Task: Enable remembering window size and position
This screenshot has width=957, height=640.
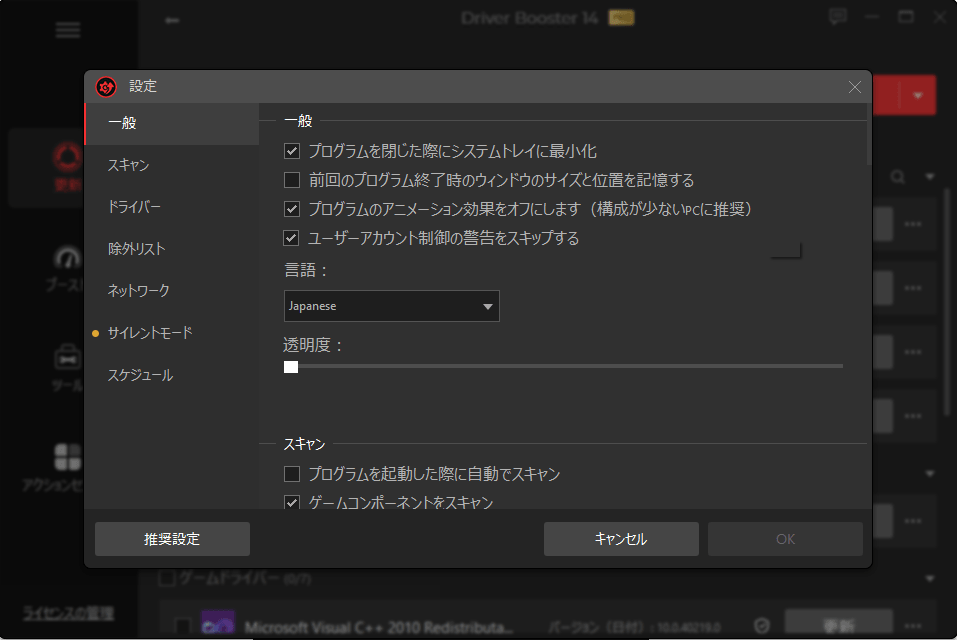Action: tap(292, 180)
